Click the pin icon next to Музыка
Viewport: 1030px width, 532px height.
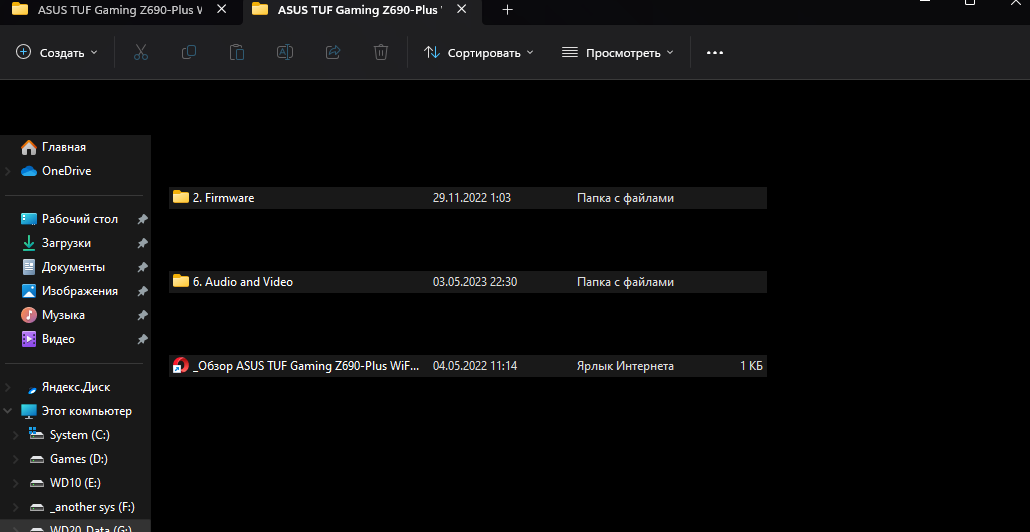pos(142,316)
